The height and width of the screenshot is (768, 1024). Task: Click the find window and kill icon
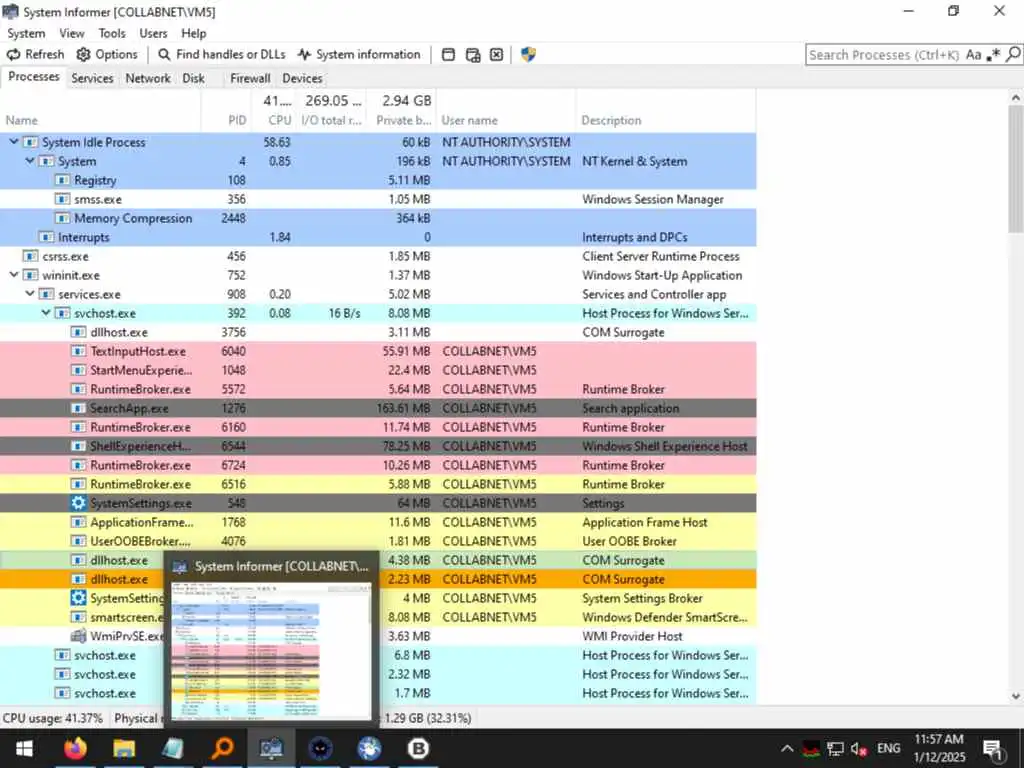(x=496, y=55)
